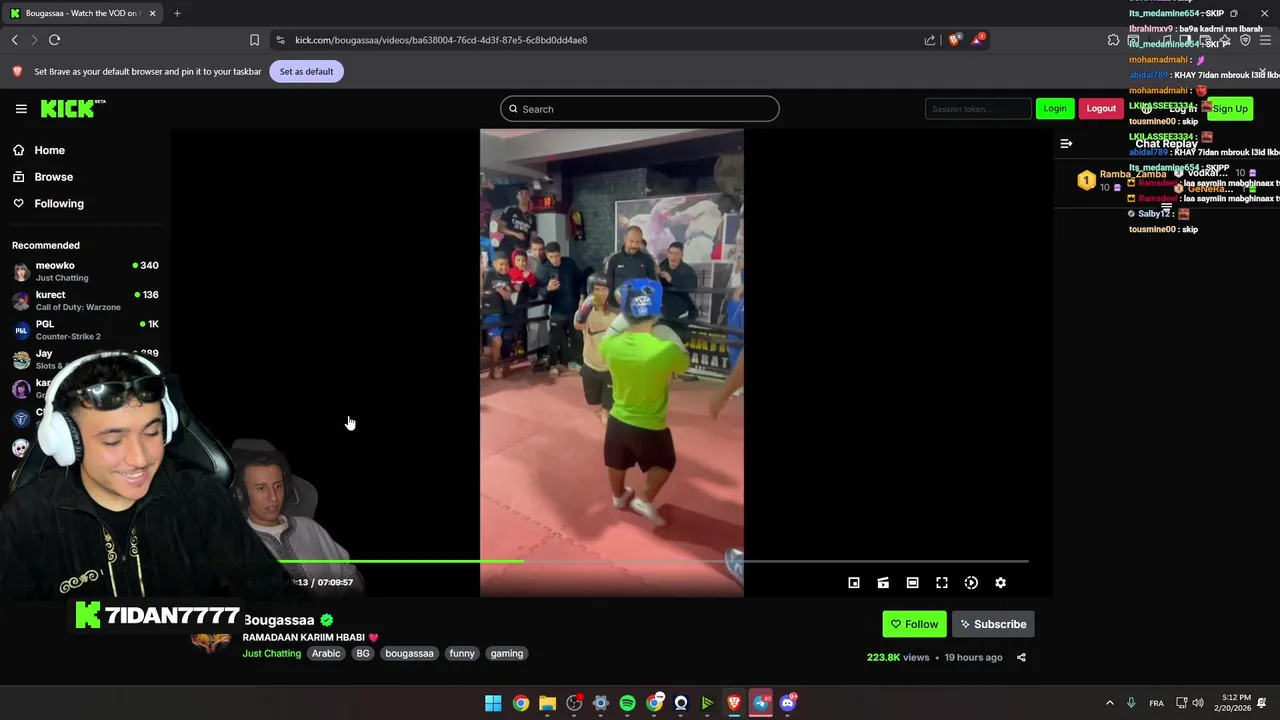The image size is (1280, 720).
Task: Open Brave main menu
Action: click(1265, 40)
